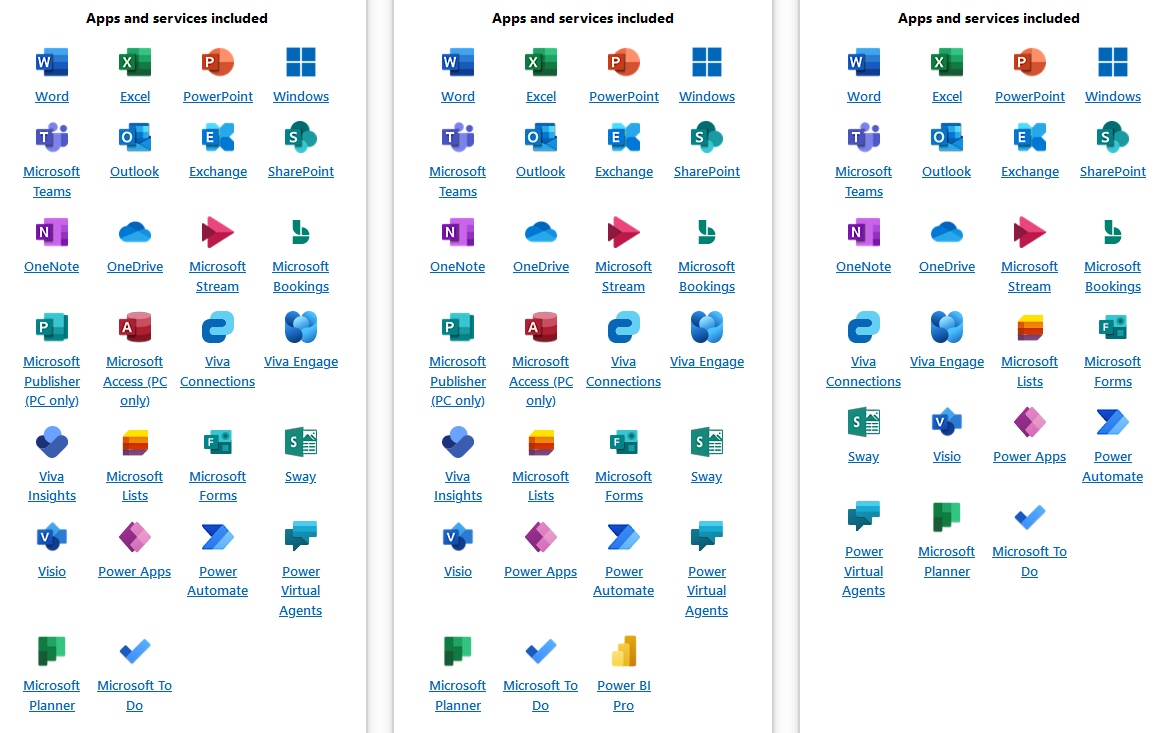Click the Microsoft Planner icon in the right column
This screenshot has height=733, width=1160.
click(x=947, y=518)
